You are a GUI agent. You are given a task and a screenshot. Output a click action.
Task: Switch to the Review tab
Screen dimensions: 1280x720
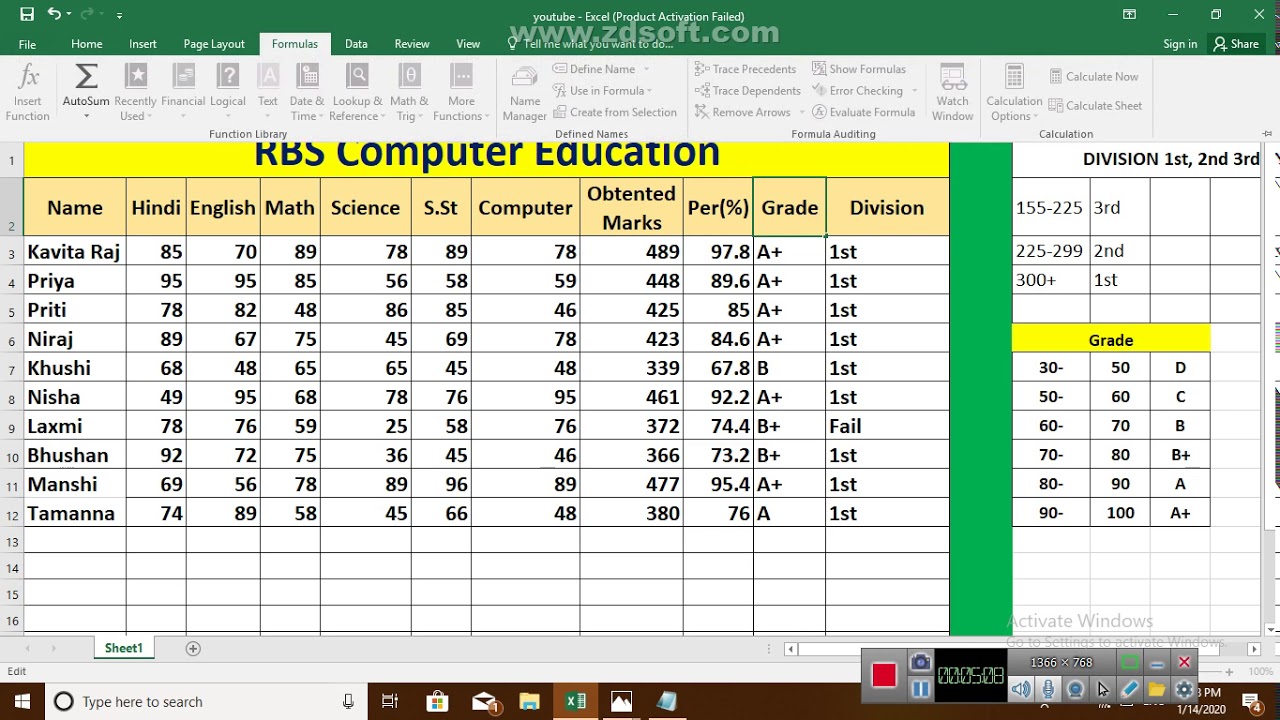pos(412,44)
